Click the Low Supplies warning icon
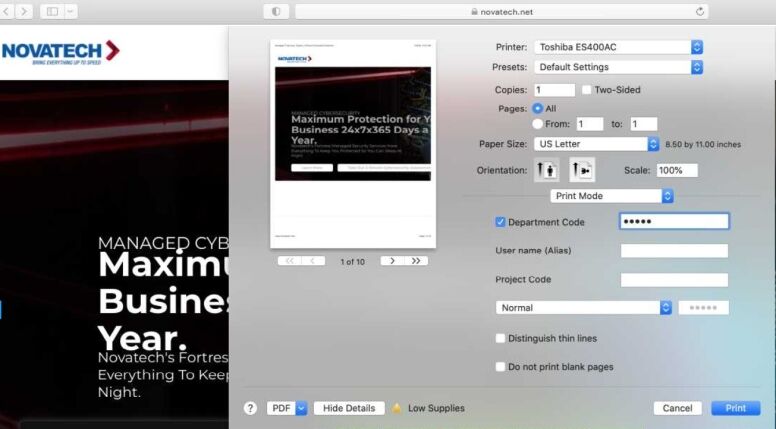776x429 pixels. click(396, 408)
